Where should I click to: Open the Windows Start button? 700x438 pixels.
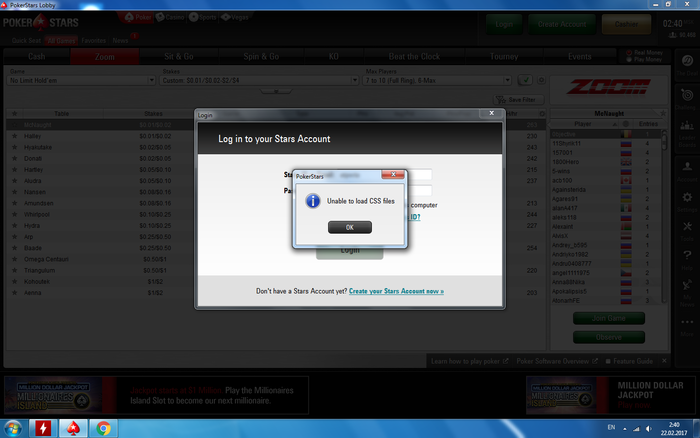coord(13,429)
